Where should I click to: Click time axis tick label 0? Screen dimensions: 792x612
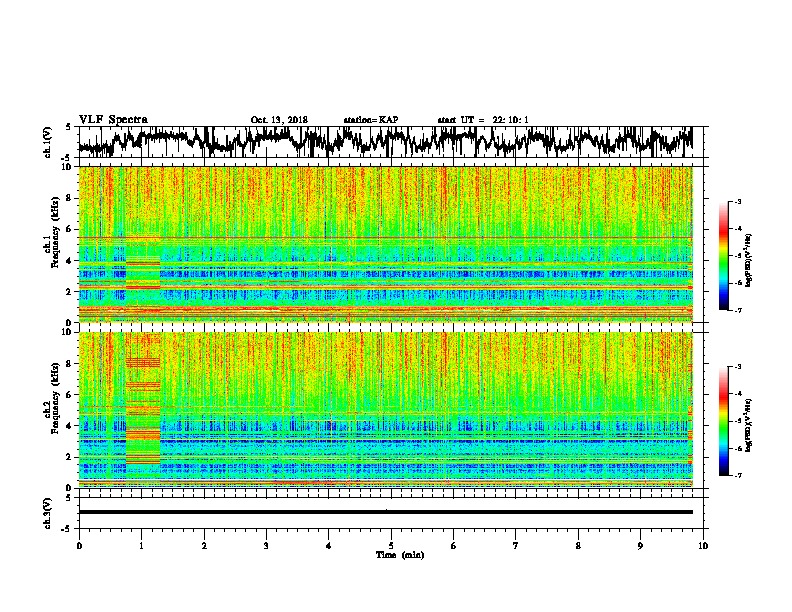coord(79,546)
